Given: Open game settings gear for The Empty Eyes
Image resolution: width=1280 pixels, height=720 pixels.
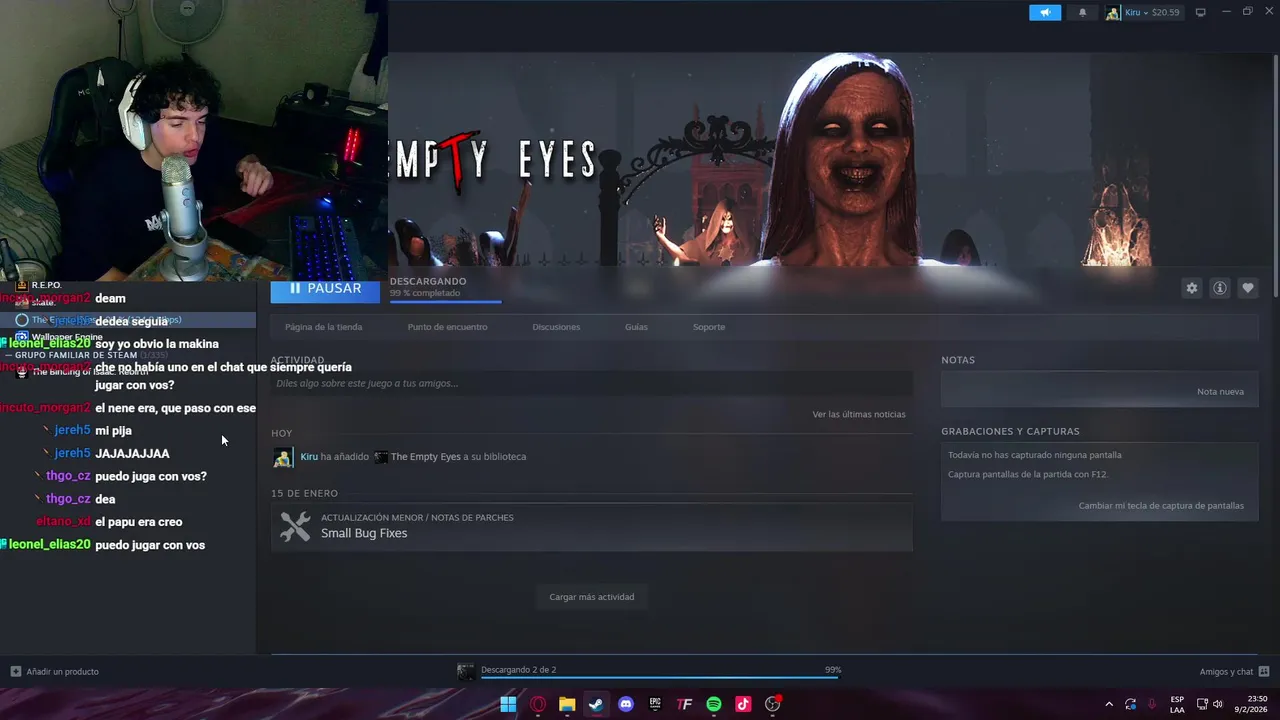Looking at the screenshot, I should 1192,288.
